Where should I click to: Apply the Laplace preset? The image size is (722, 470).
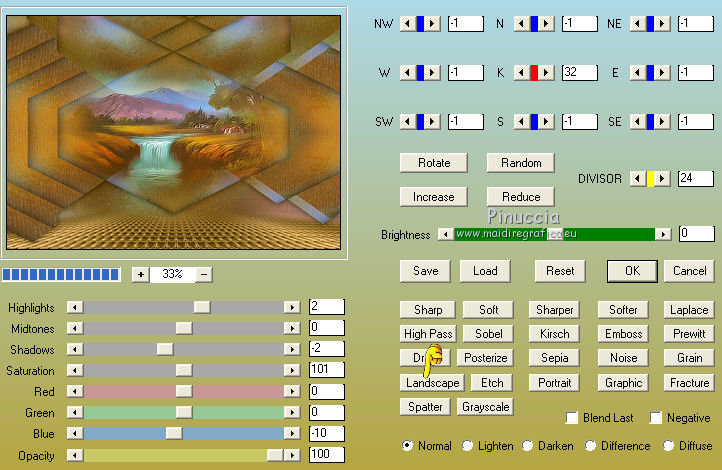pos(689,310)
